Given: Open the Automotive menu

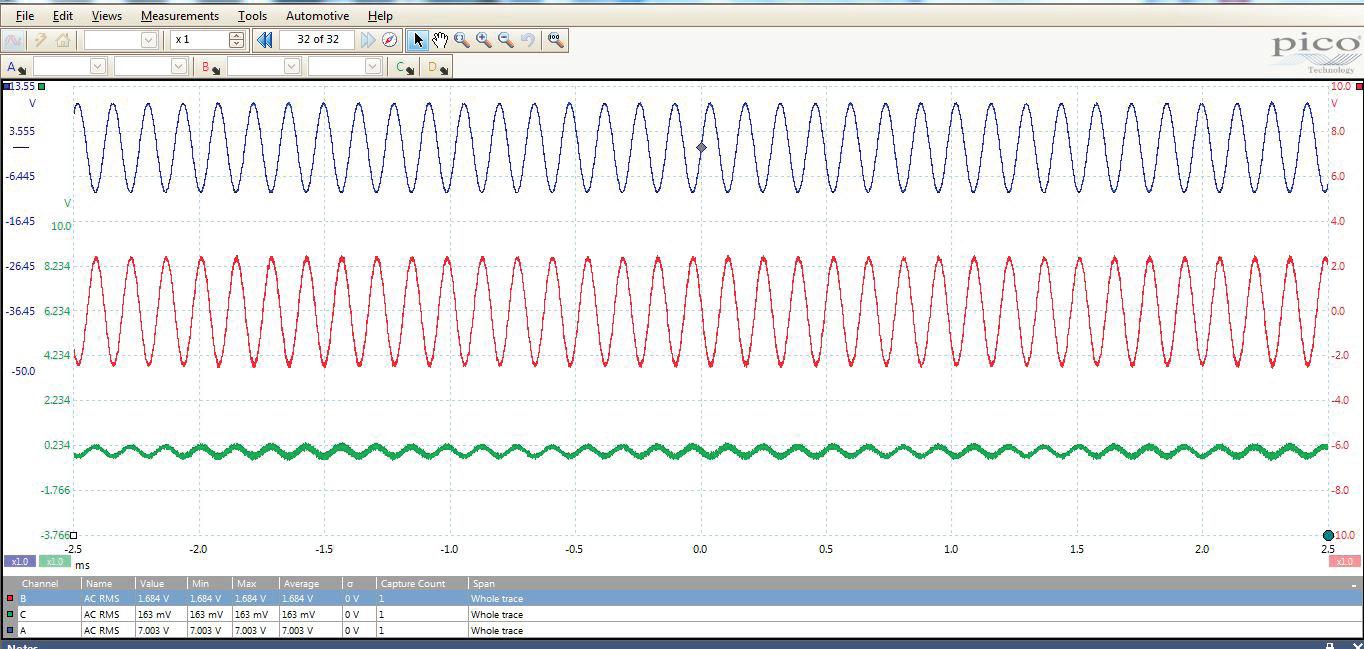Looking at the screenshot, I should [317, 16].
